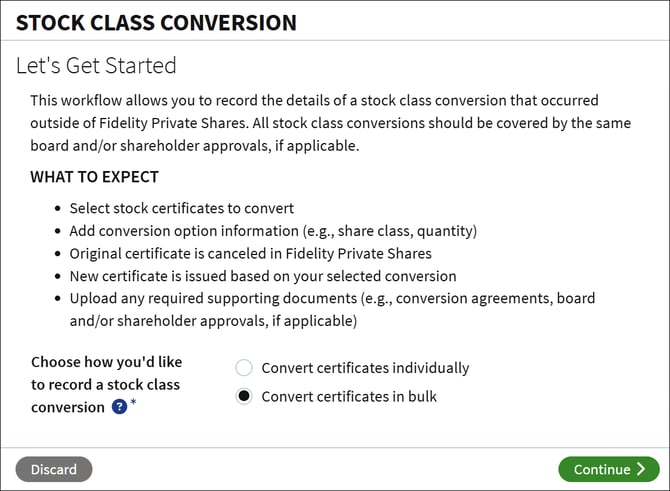Click 'Upload any required supporting documents' bullet
This screenshot has width=670, height=491.
tap(332, 309)
